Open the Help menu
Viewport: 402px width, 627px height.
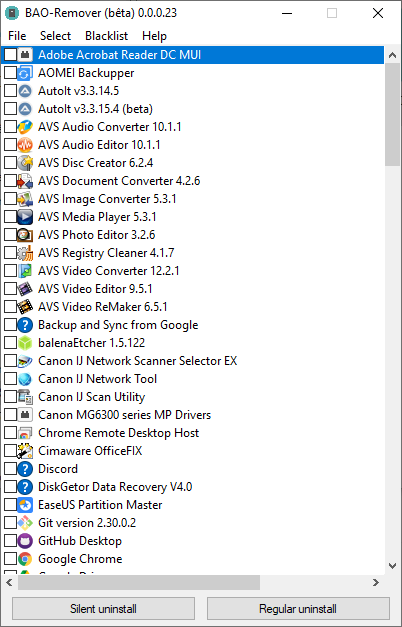(x=154, y=36)
